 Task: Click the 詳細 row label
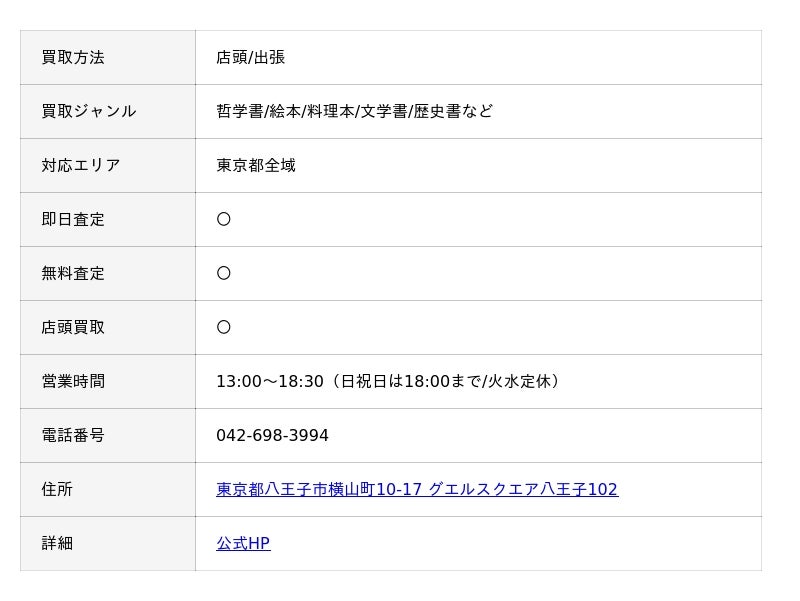57,543
